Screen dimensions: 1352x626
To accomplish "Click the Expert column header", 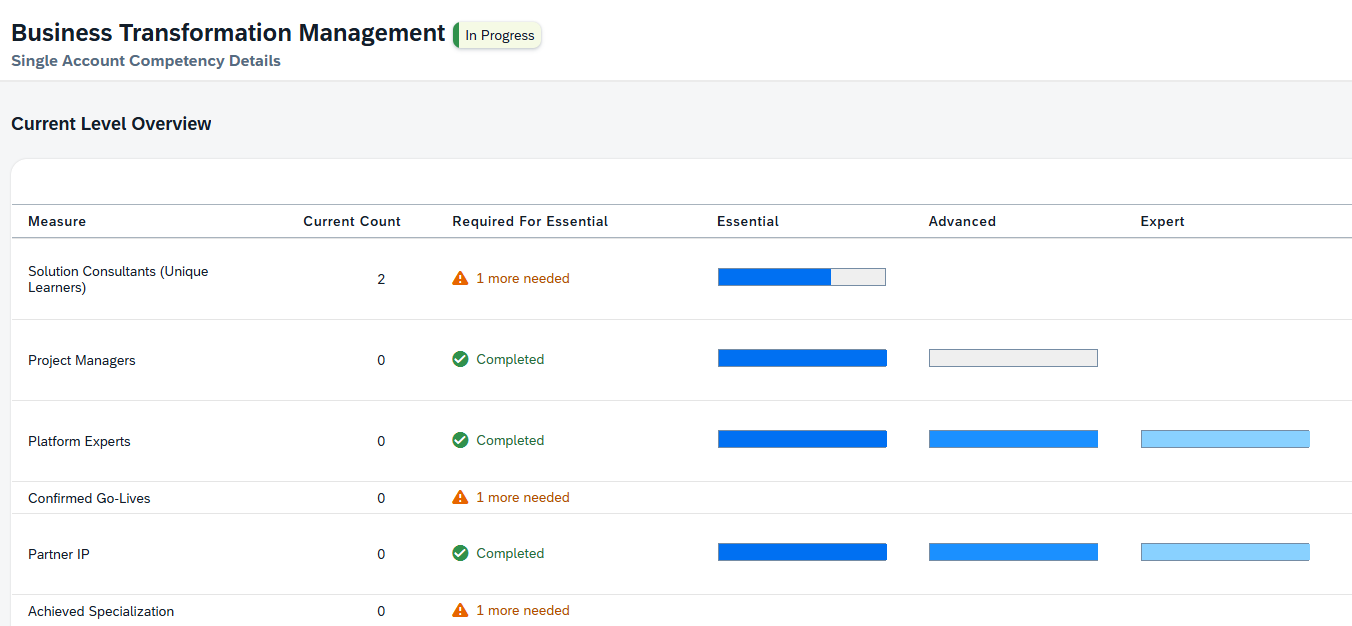I will tap(1162, 221).
